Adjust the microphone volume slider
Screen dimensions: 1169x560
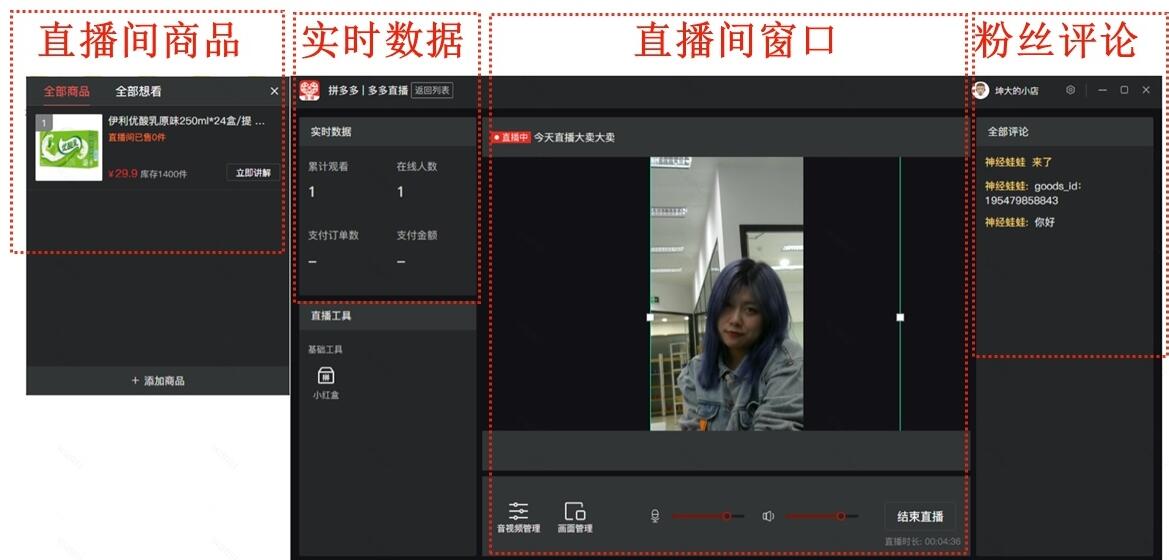pyautogui.click(x=726, y=516)
